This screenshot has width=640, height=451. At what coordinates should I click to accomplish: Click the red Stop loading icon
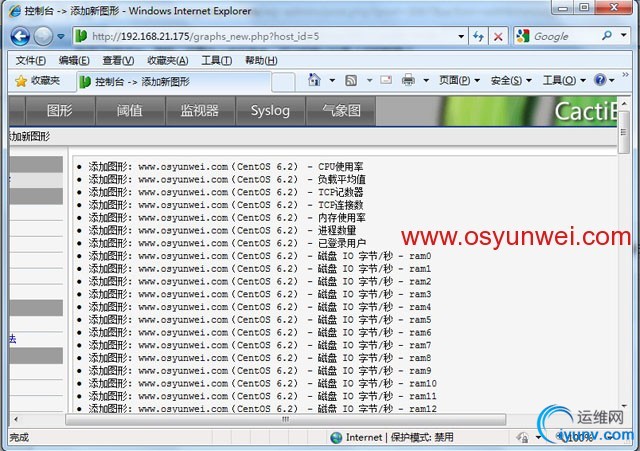498,37
